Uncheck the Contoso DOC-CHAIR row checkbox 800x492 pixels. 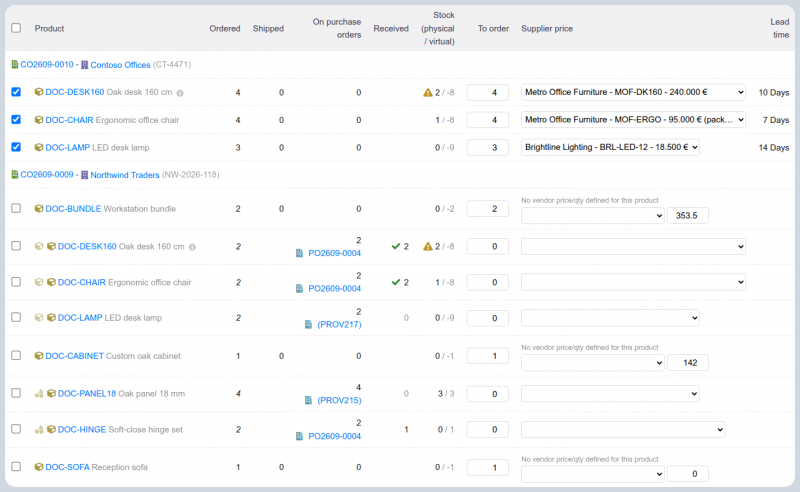[16, 119]
